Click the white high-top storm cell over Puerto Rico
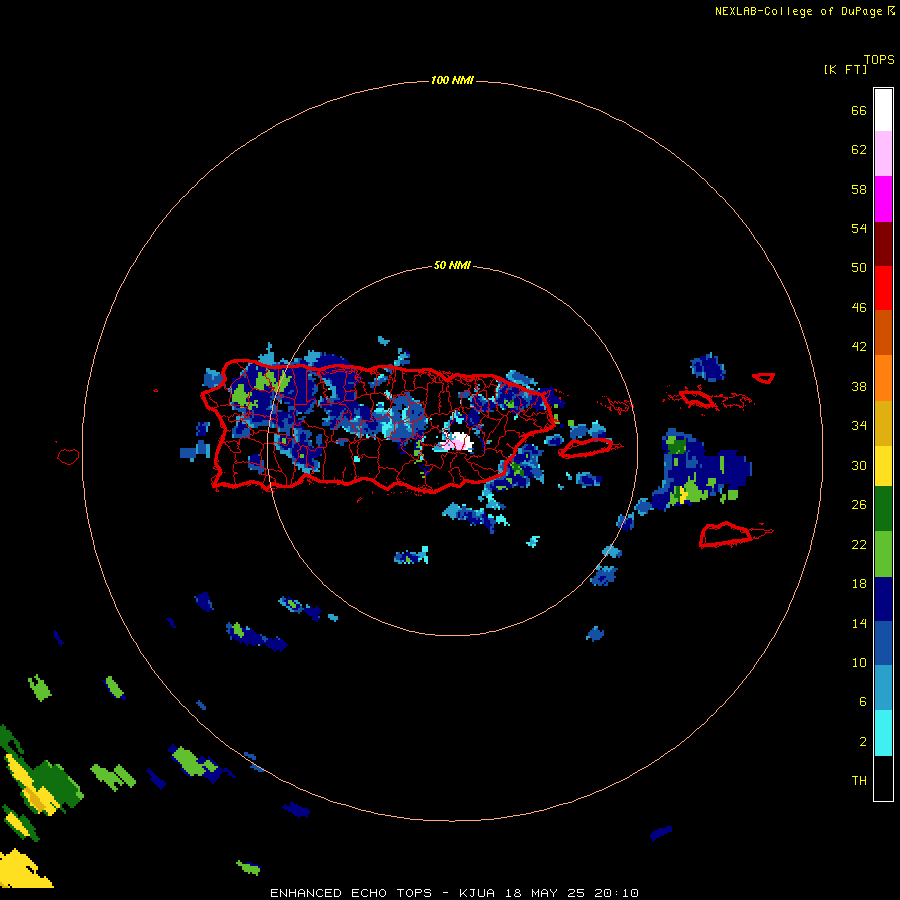 459,443
